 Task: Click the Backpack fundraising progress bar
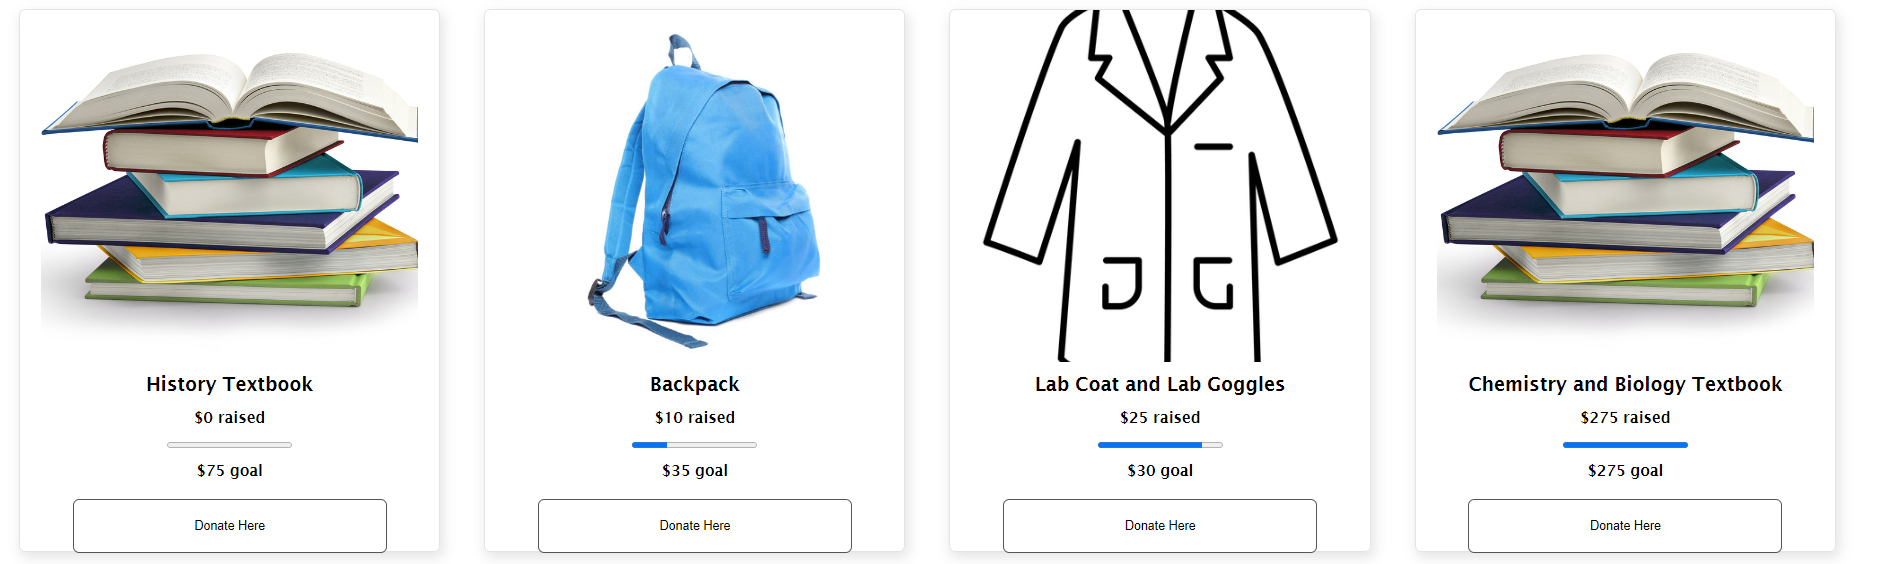coord(695,445)
